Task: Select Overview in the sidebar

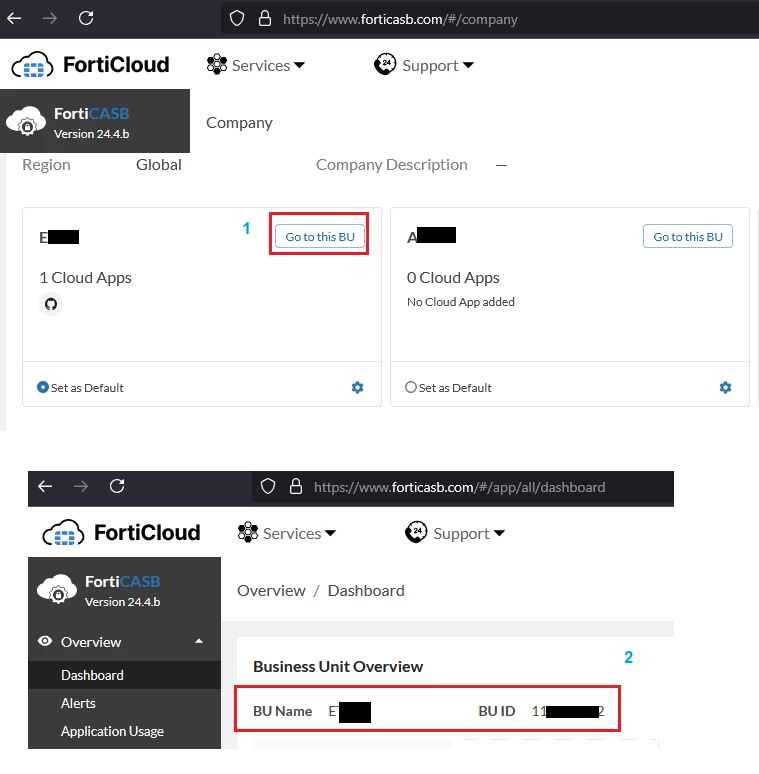Action: click(x=91, y=642)
